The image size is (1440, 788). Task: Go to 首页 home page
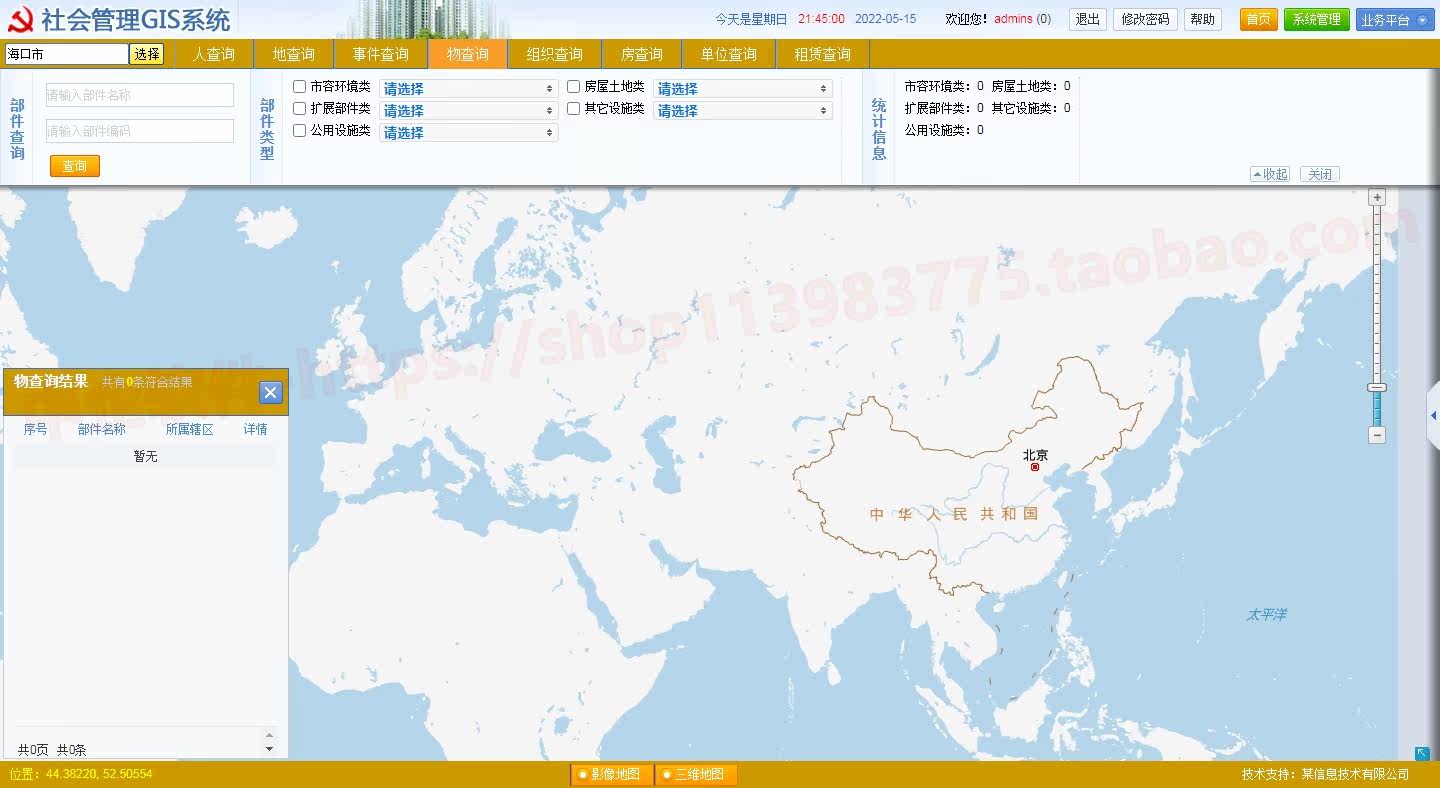1259,19
